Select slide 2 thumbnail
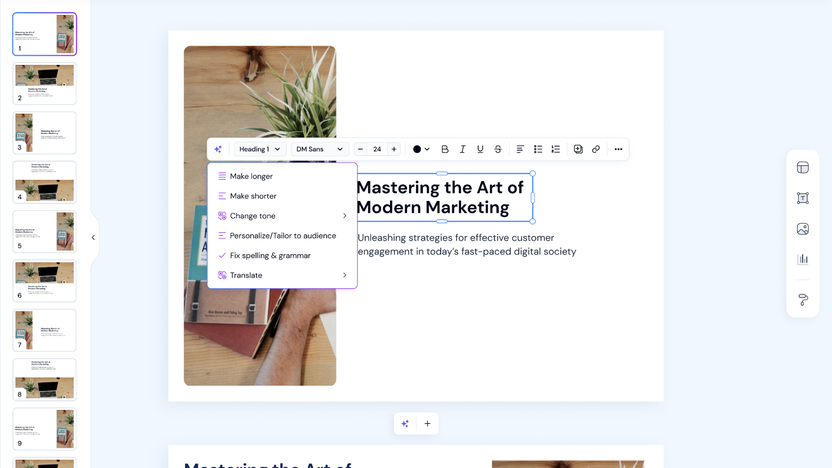 [x=45, y=83]
